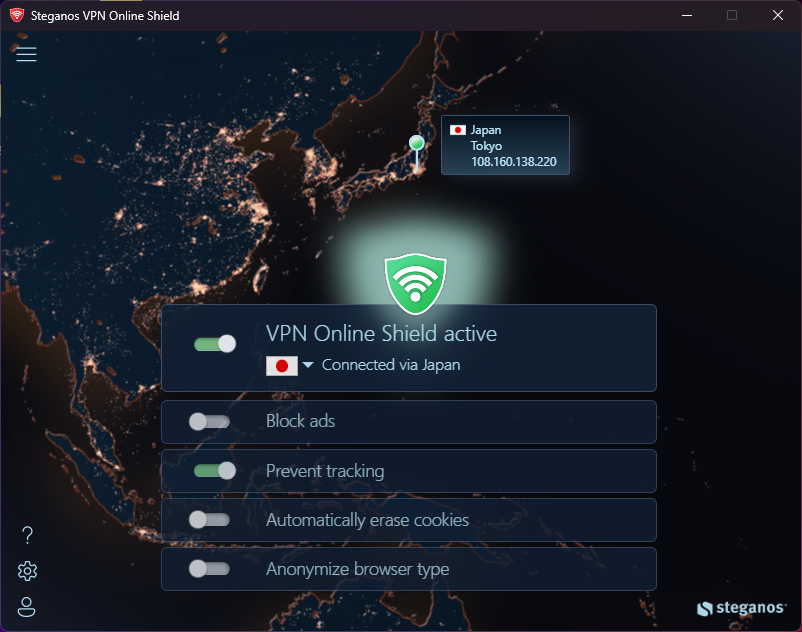Open the user account icon

(27, 606)
